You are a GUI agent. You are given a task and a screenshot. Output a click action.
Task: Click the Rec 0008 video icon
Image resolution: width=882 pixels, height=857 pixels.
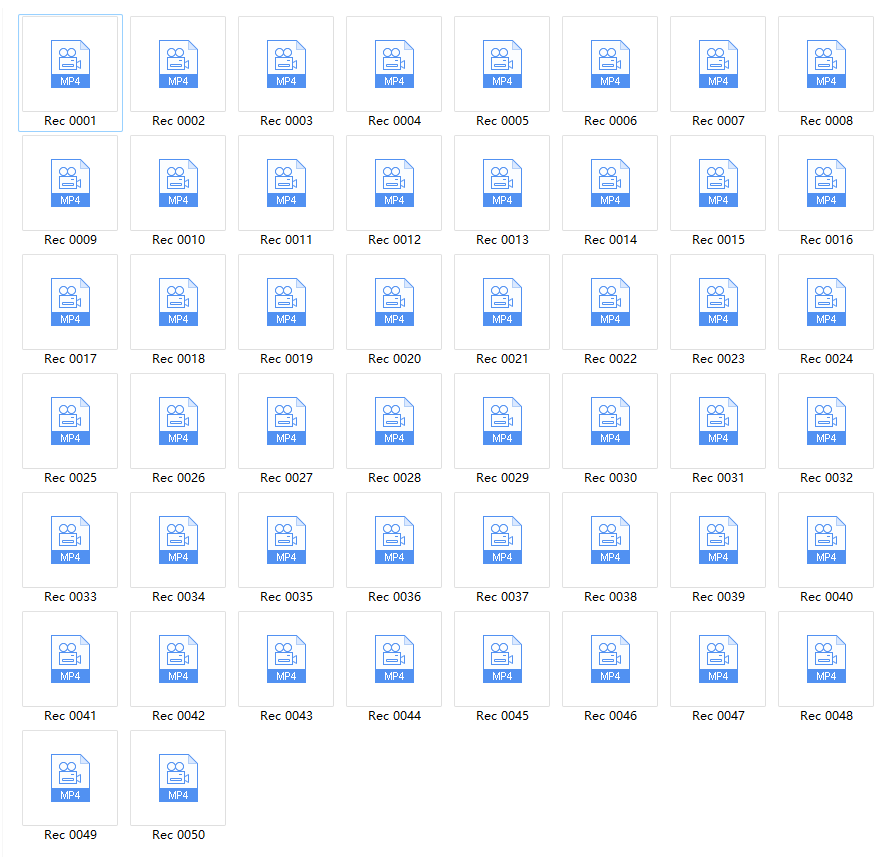click(x=826, y=64)
